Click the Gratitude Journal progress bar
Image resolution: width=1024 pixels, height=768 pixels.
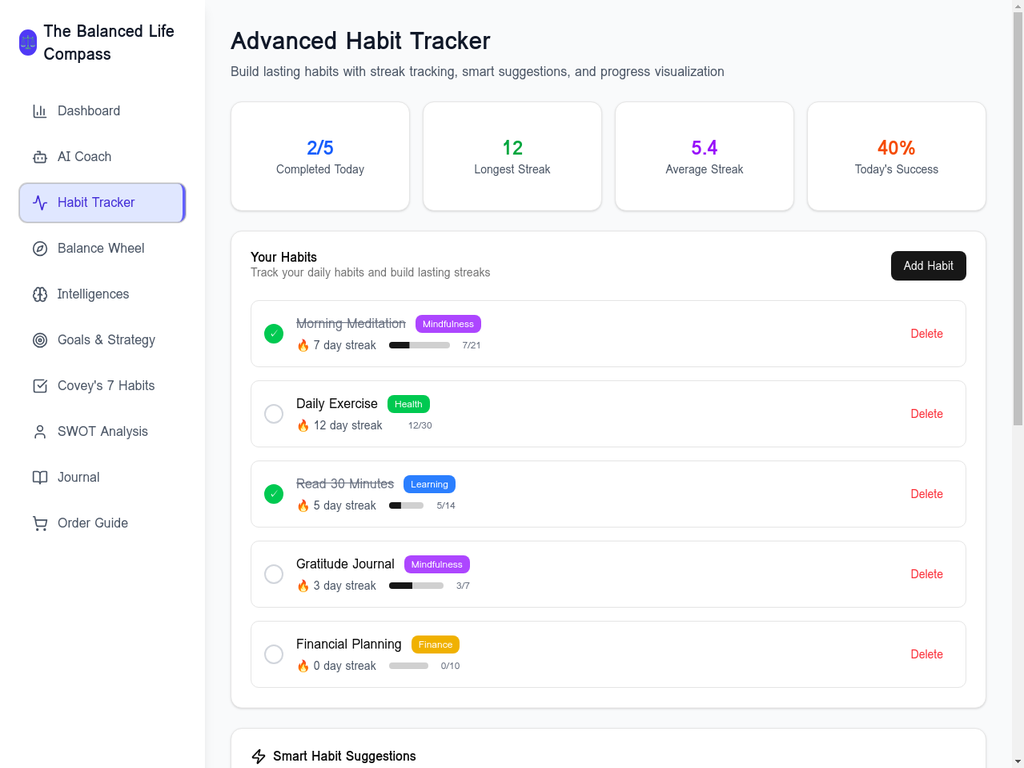point(416,585)
